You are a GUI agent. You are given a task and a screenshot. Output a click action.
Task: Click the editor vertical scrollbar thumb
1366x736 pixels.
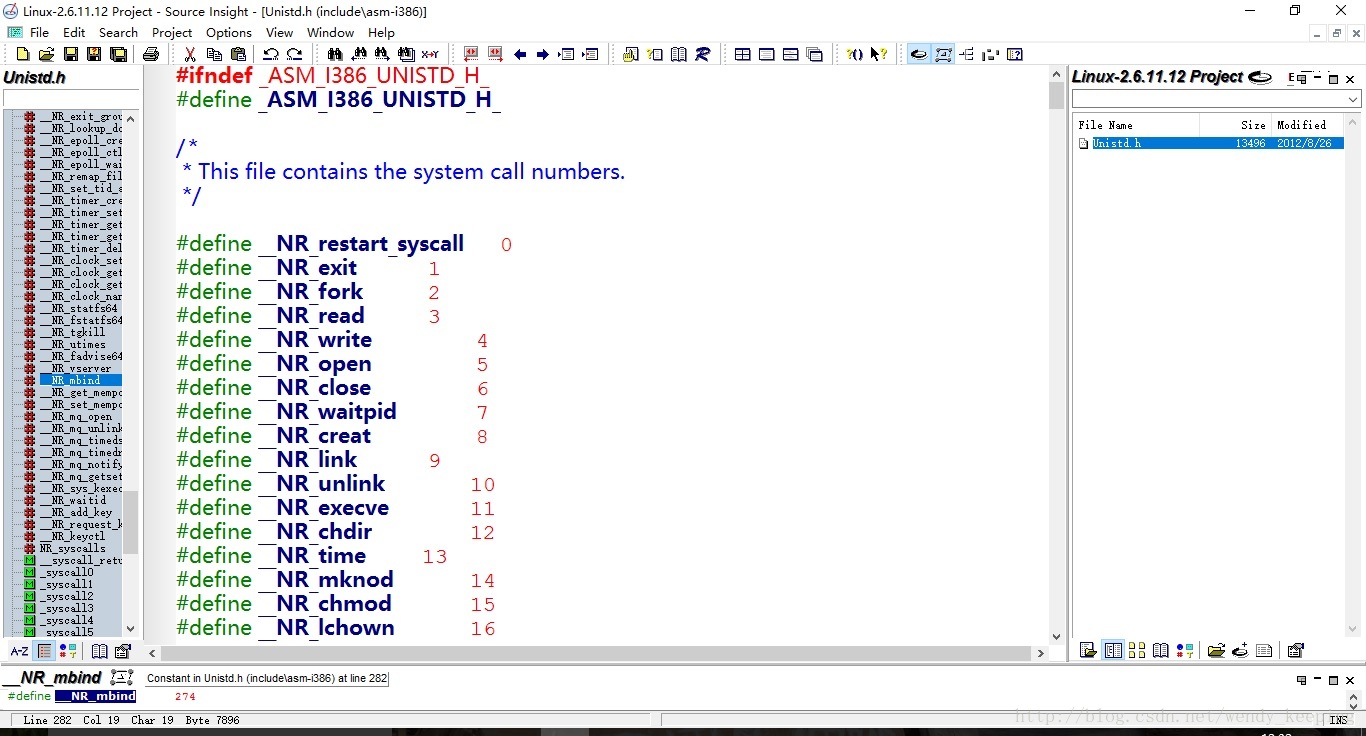[1056, 95]
